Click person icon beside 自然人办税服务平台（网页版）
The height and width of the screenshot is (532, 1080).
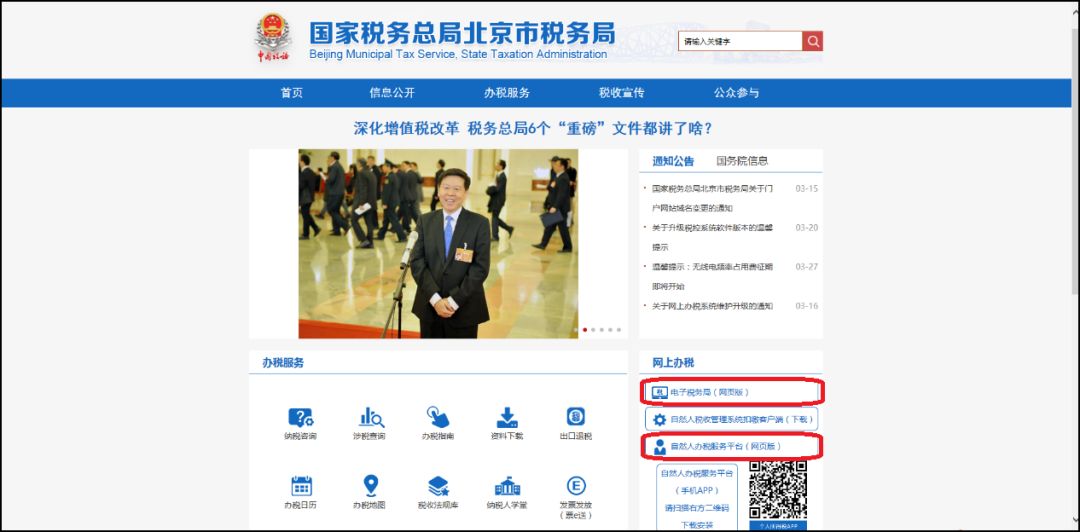659,447
